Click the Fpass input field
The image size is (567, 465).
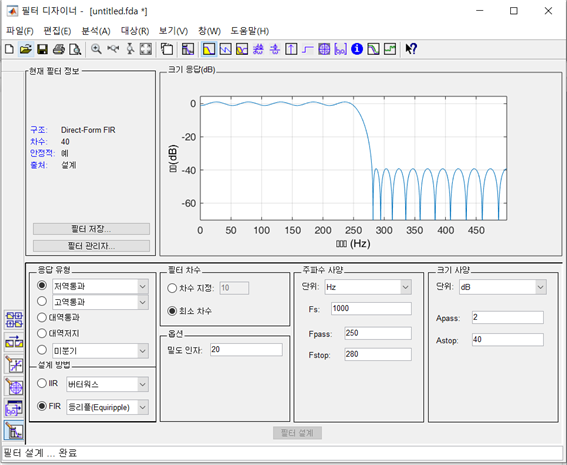point(378,333)
